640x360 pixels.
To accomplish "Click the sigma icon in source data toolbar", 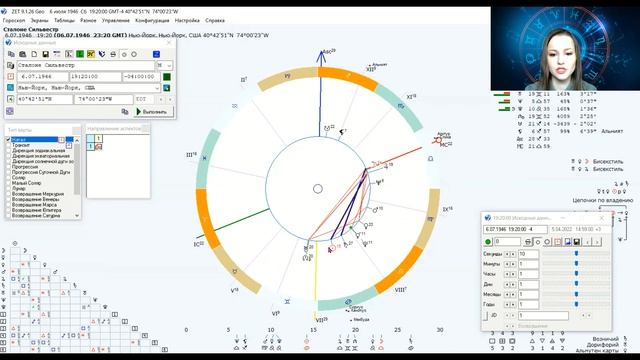I will click(69, 54).
